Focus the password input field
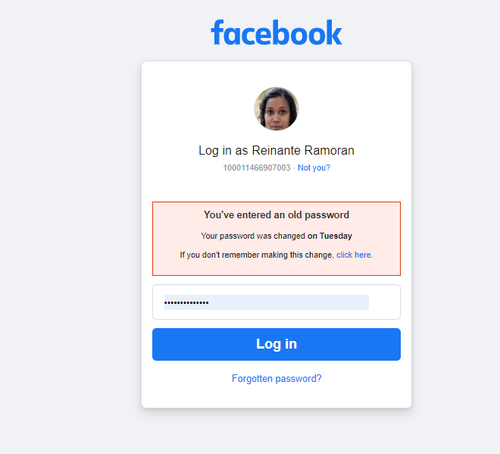500x454 pixels. point(276,302)
